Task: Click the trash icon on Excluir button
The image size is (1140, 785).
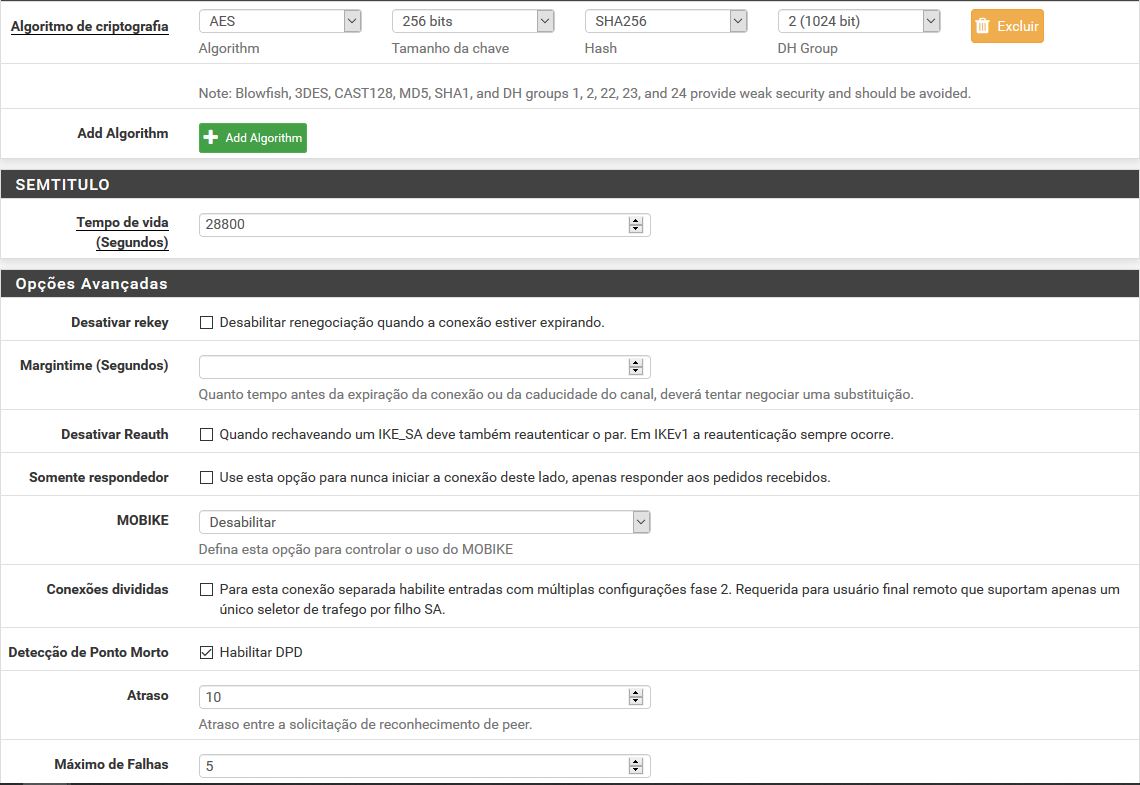Action: click(x=983, y=27)
